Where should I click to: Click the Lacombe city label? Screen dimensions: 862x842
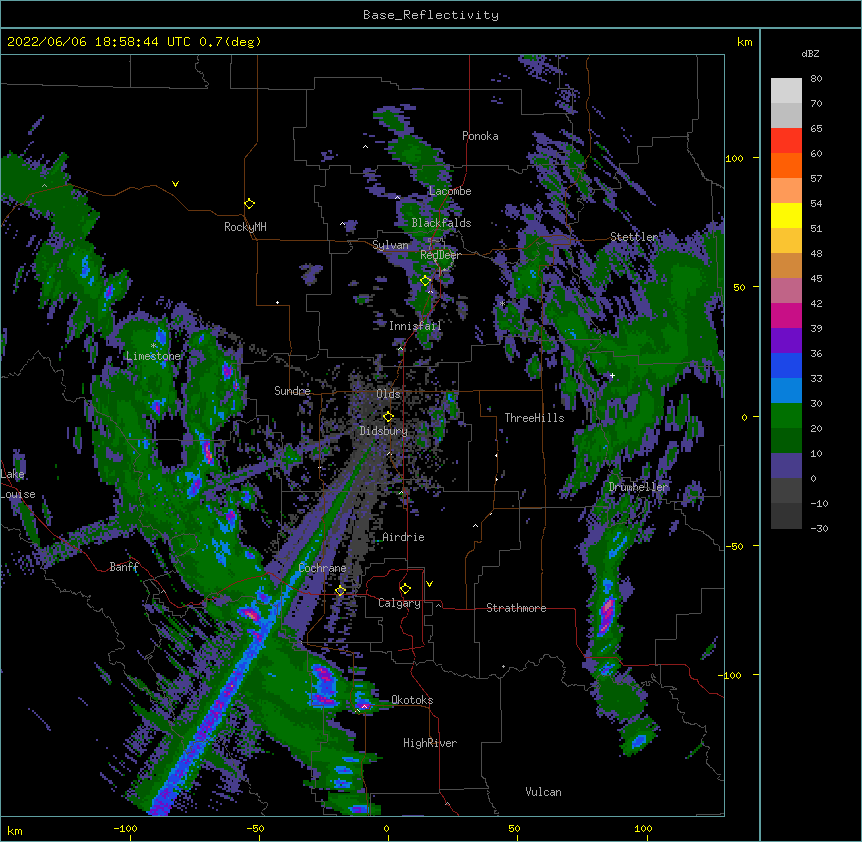tap(450, 191)
